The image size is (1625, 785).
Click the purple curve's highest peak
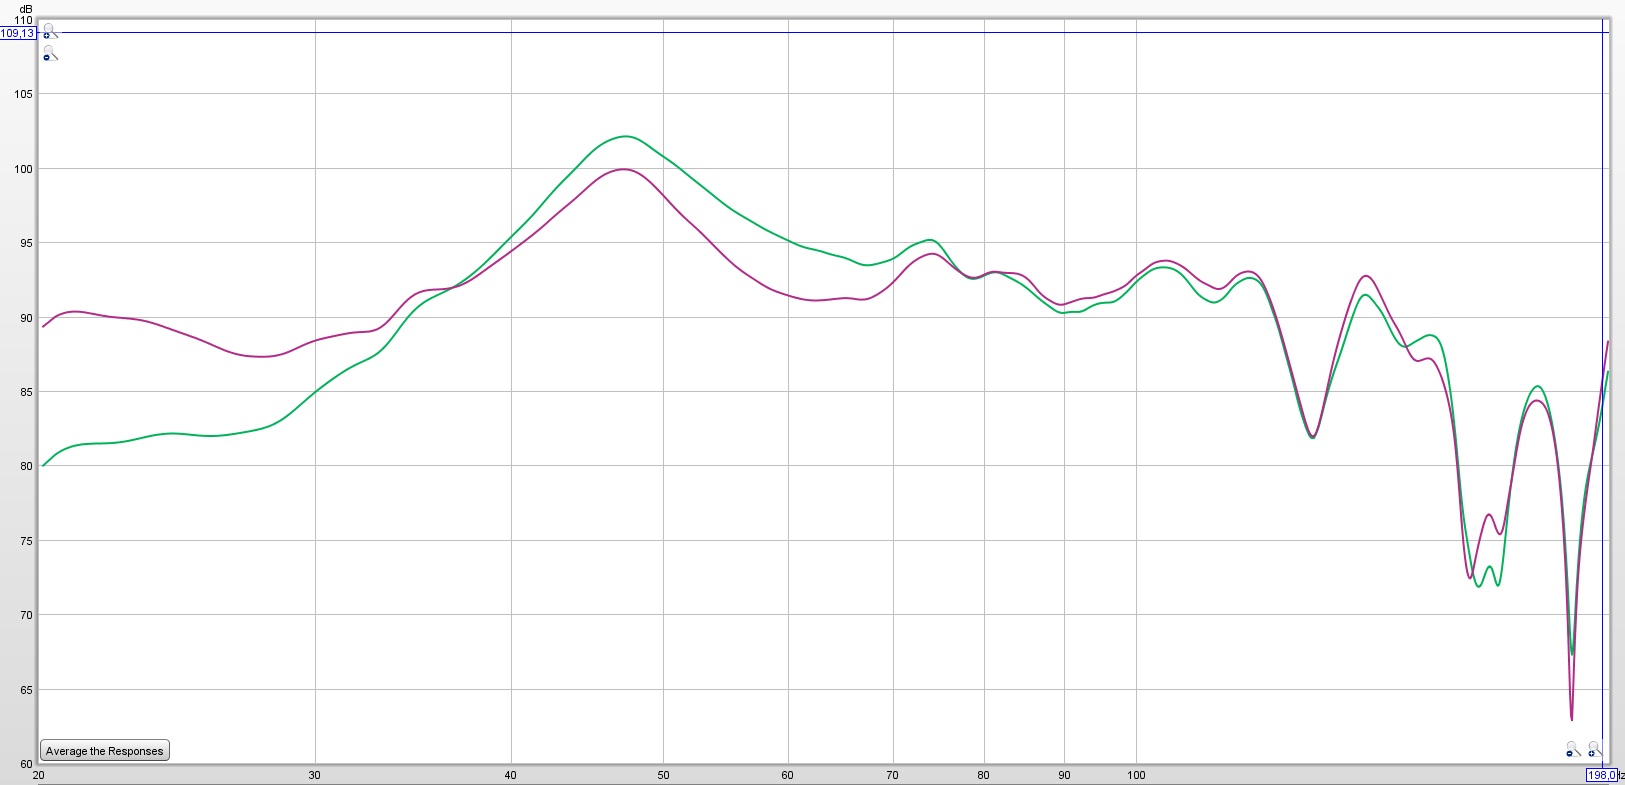(623, 169)
